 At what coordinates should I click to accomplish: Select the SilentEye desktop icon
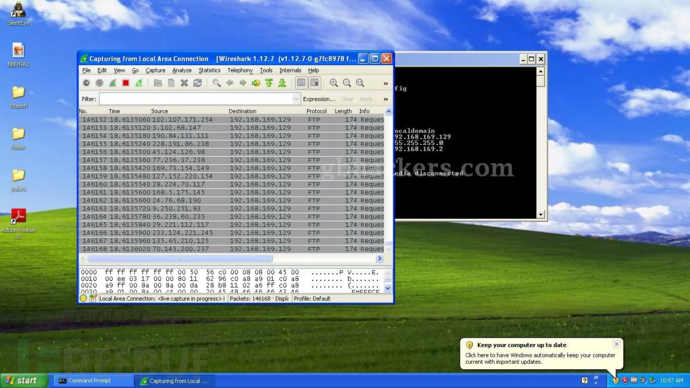pos(18,14)
